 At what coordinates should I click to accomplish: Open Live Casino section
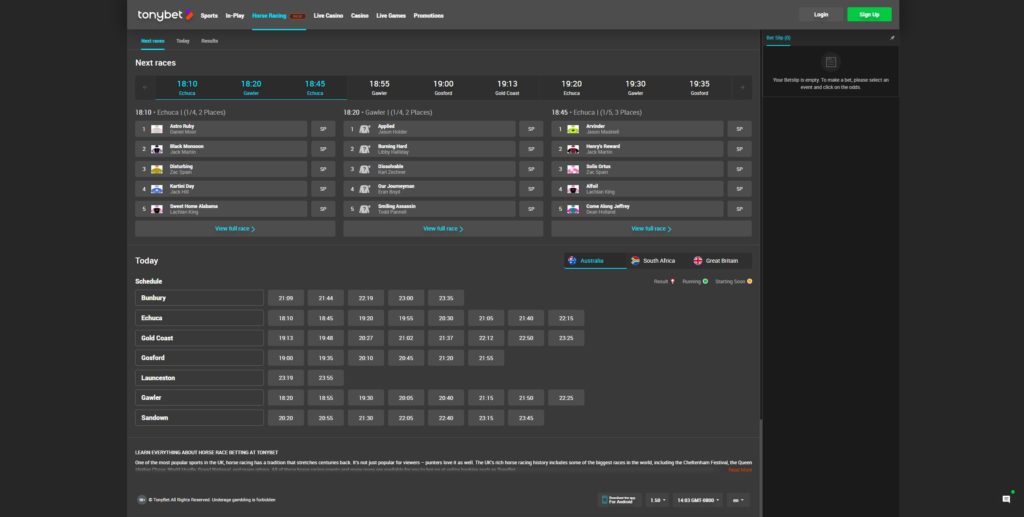(328, 16)
